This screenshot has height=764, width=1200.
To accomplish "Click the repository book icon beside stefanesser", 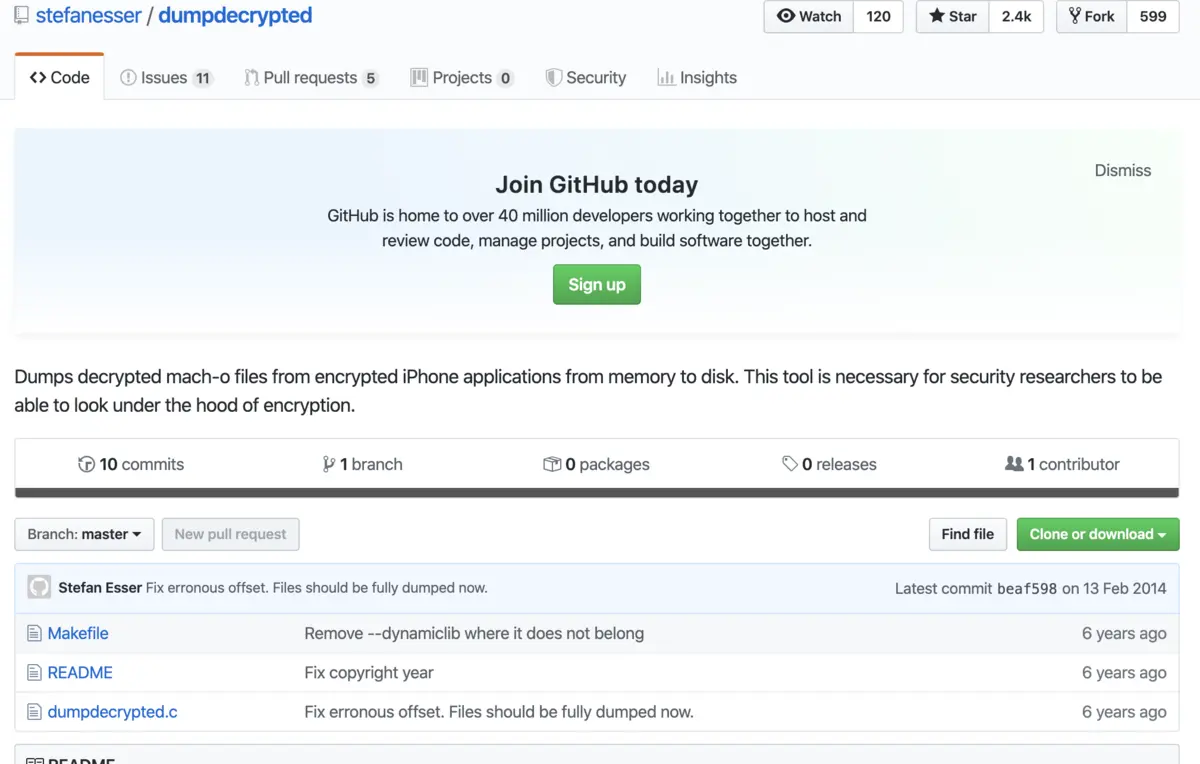I will (x=21, y=16).
